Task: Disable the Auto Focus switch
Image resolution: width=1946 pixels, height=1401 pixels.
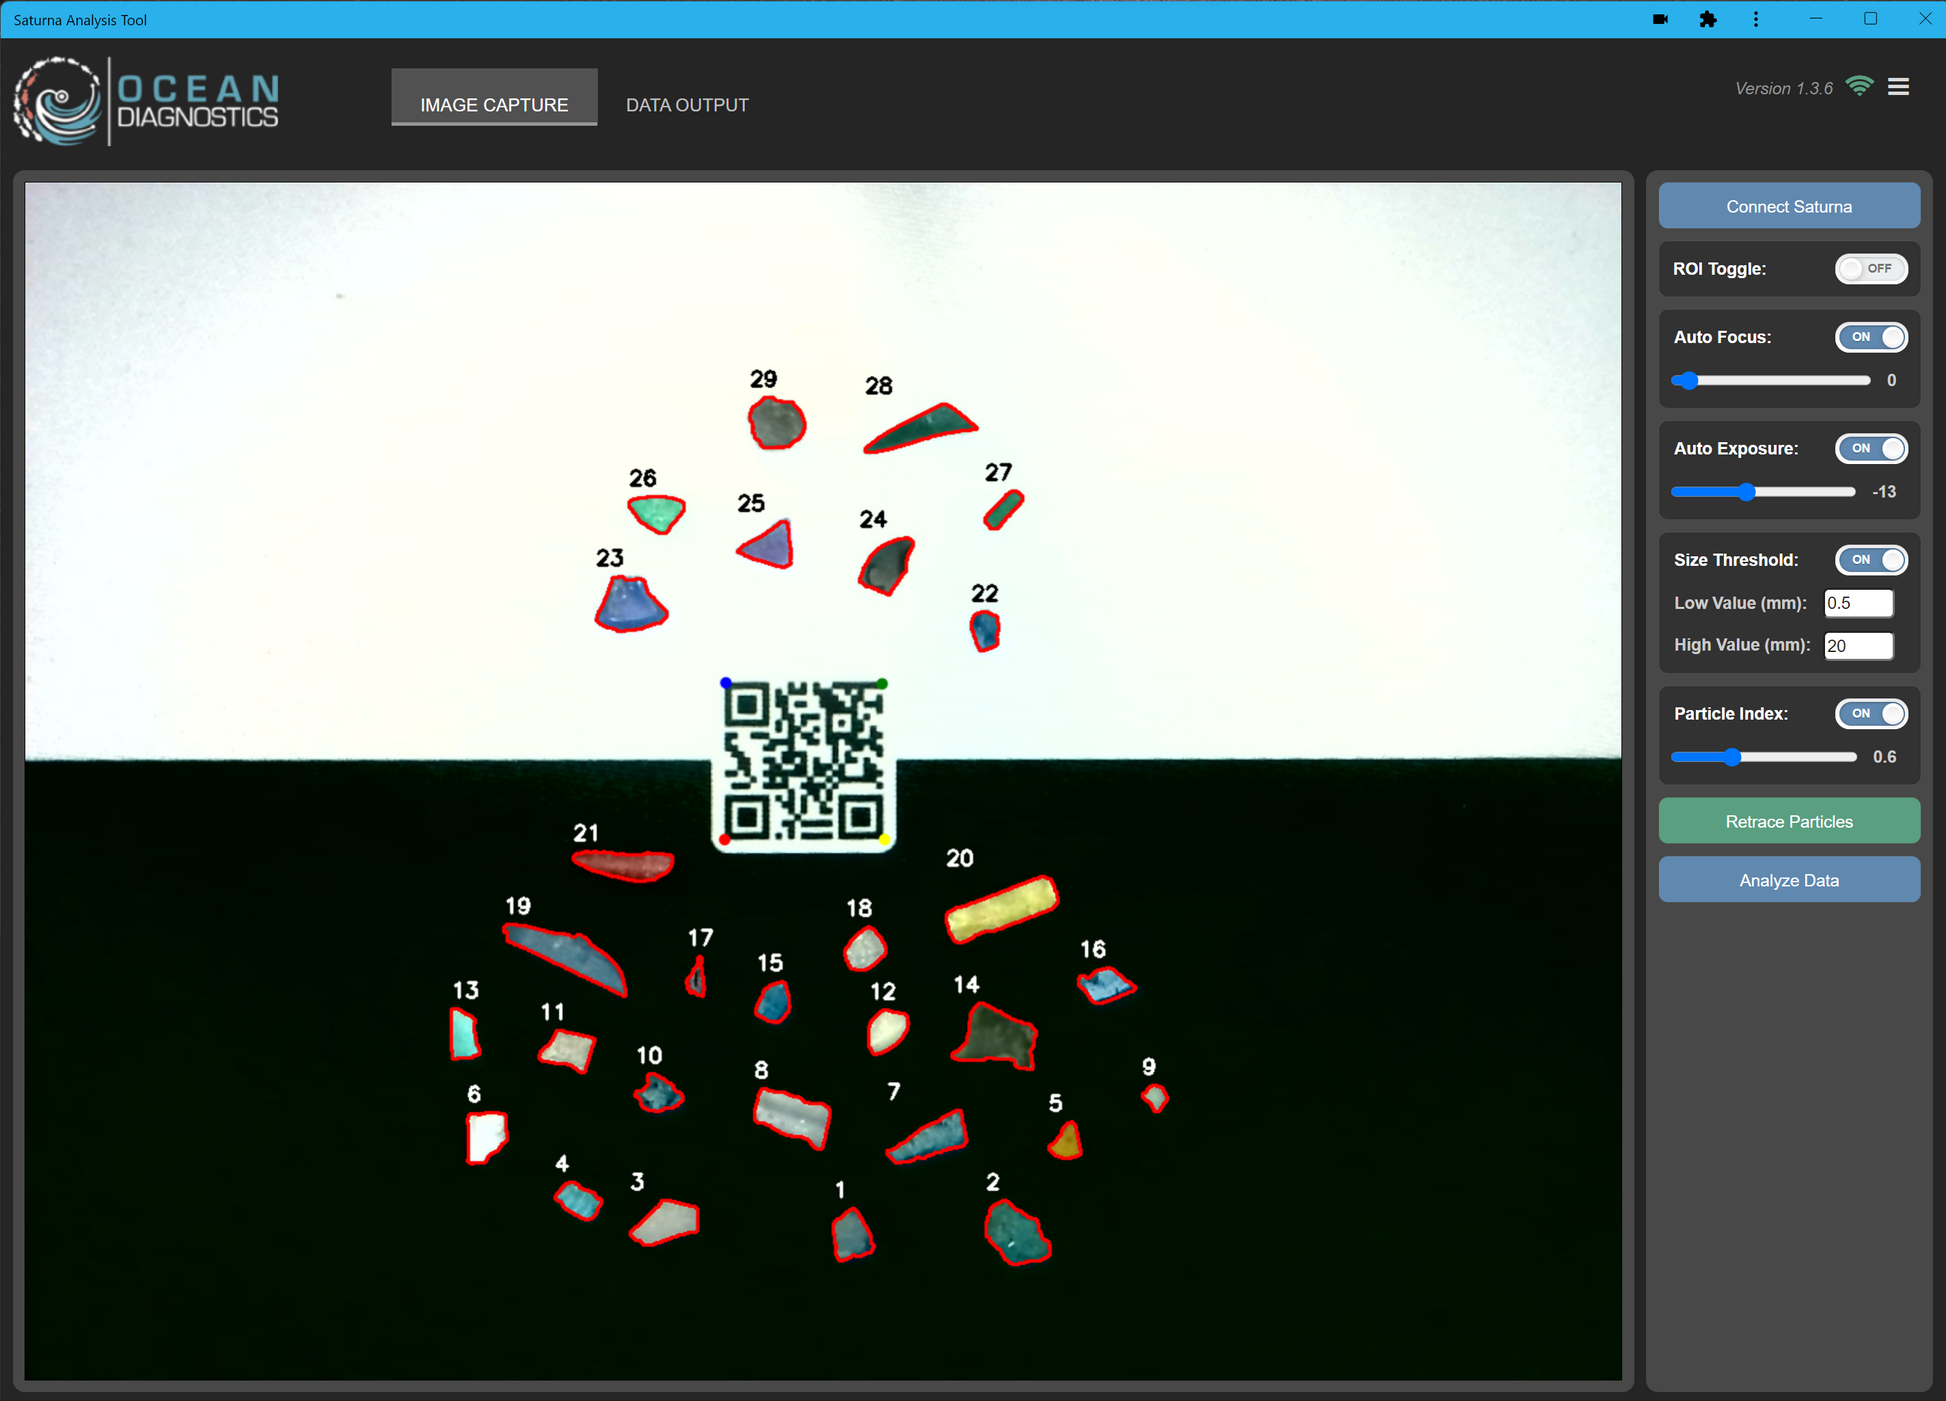Action: [x=1870, y=337]
